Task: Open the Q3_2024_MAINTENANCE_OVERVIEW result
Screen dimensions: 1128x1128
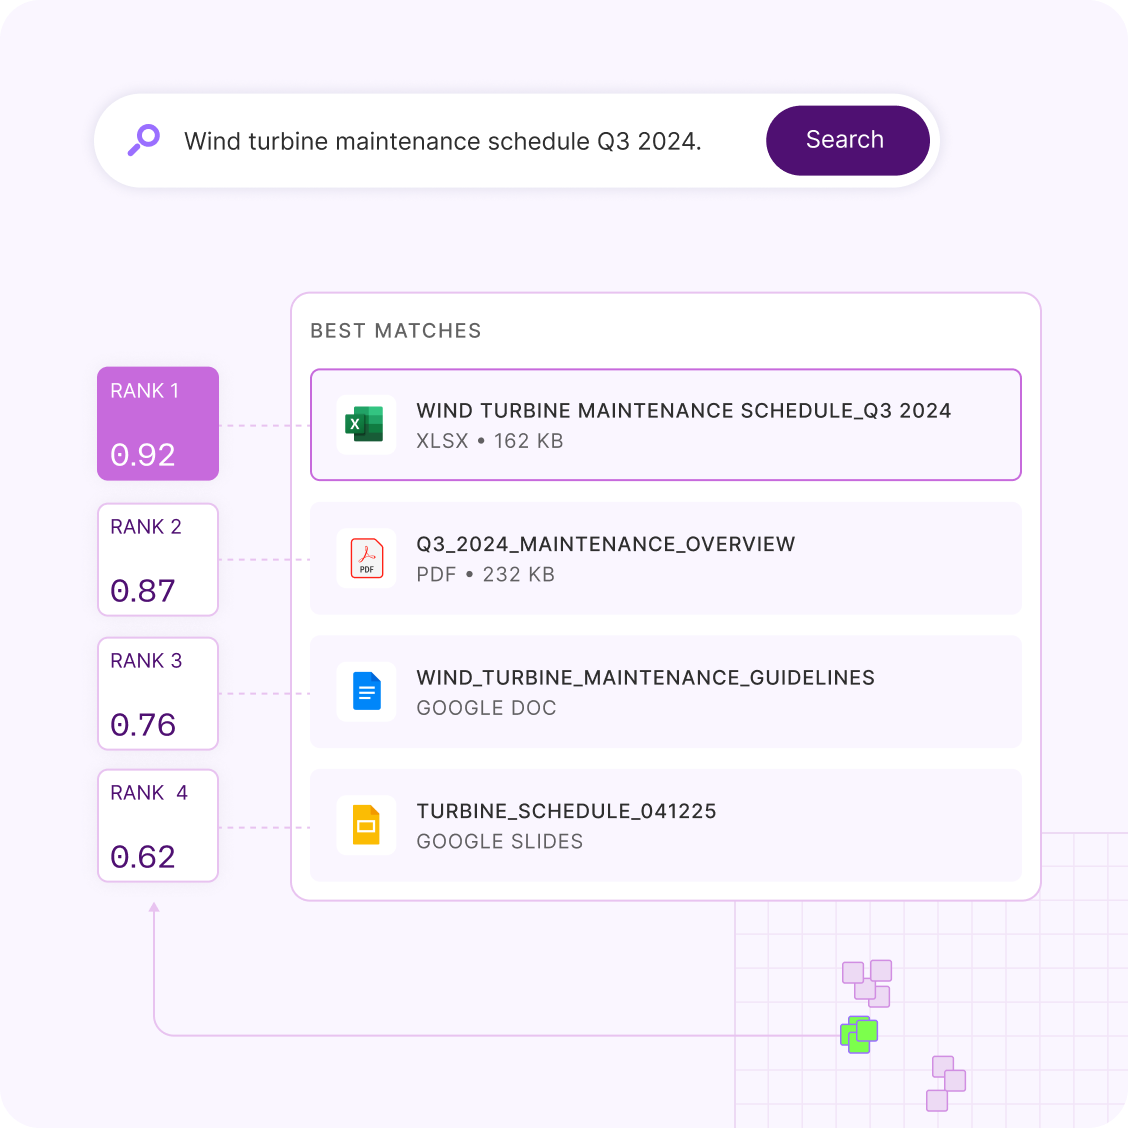Action: (665, 558)
